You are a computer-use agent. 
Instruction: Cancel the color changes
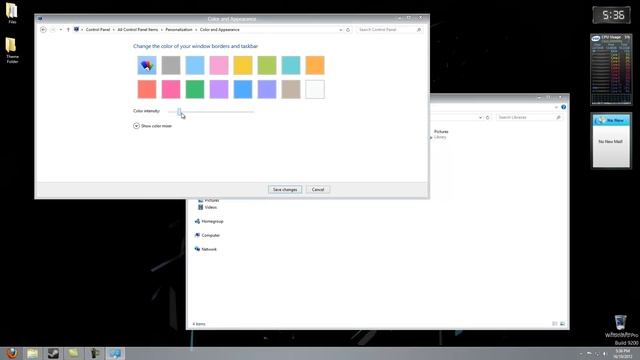pos(318,190)
